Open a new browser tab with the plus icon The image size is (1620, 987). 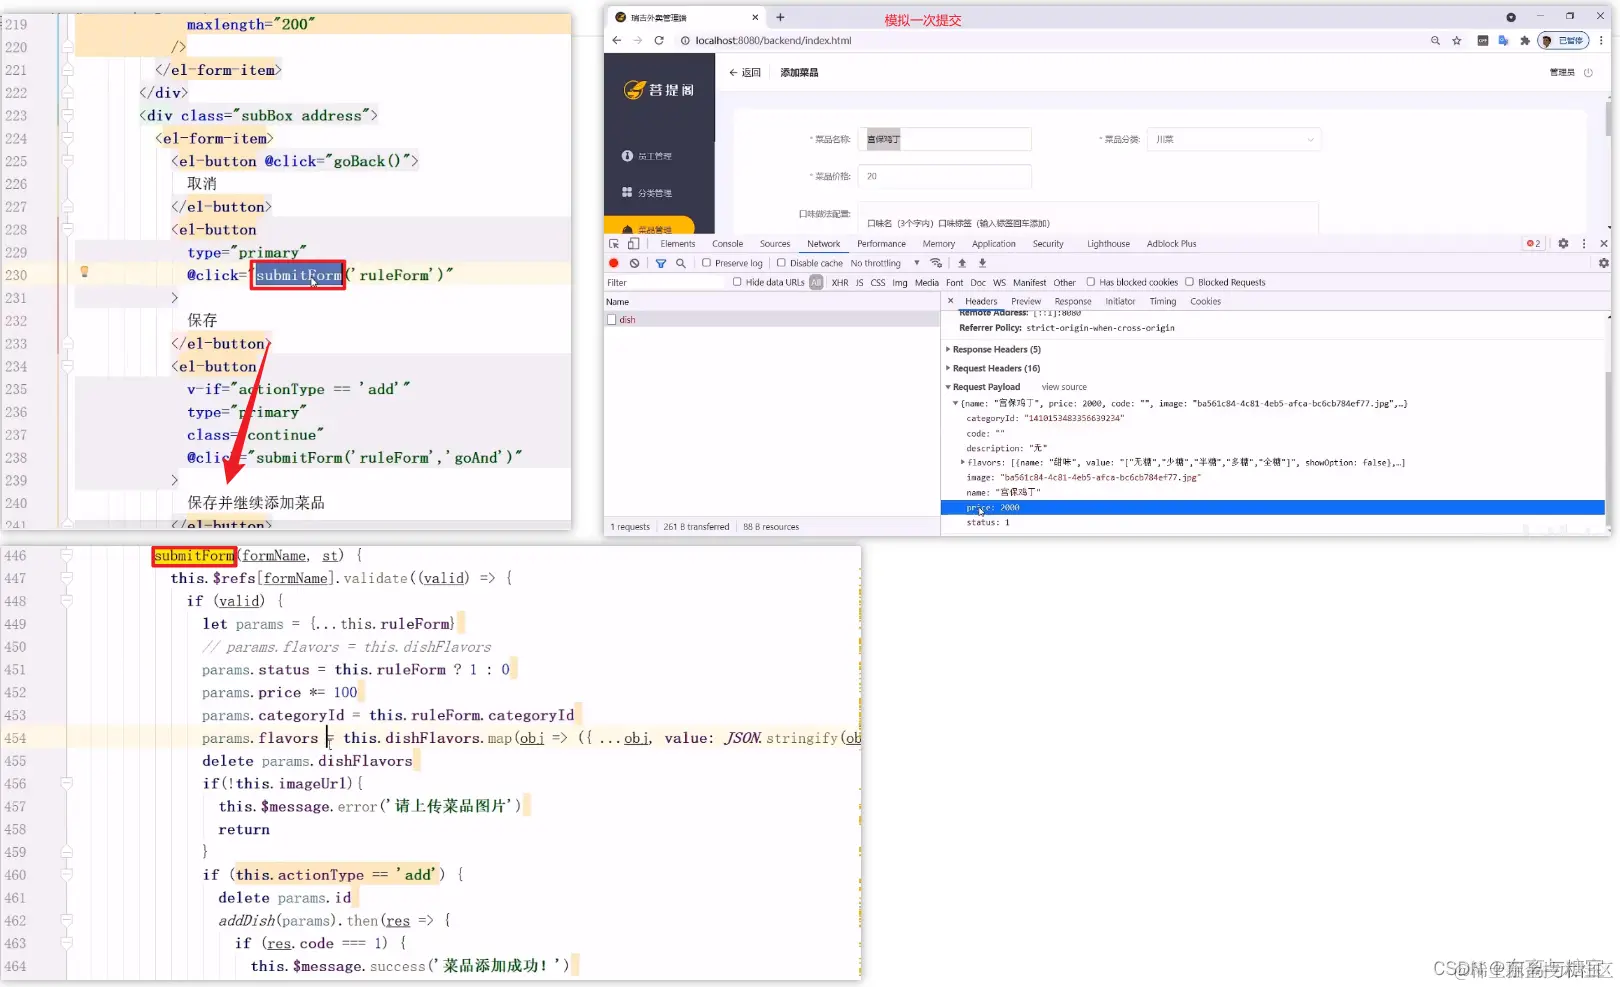[780, 17]
